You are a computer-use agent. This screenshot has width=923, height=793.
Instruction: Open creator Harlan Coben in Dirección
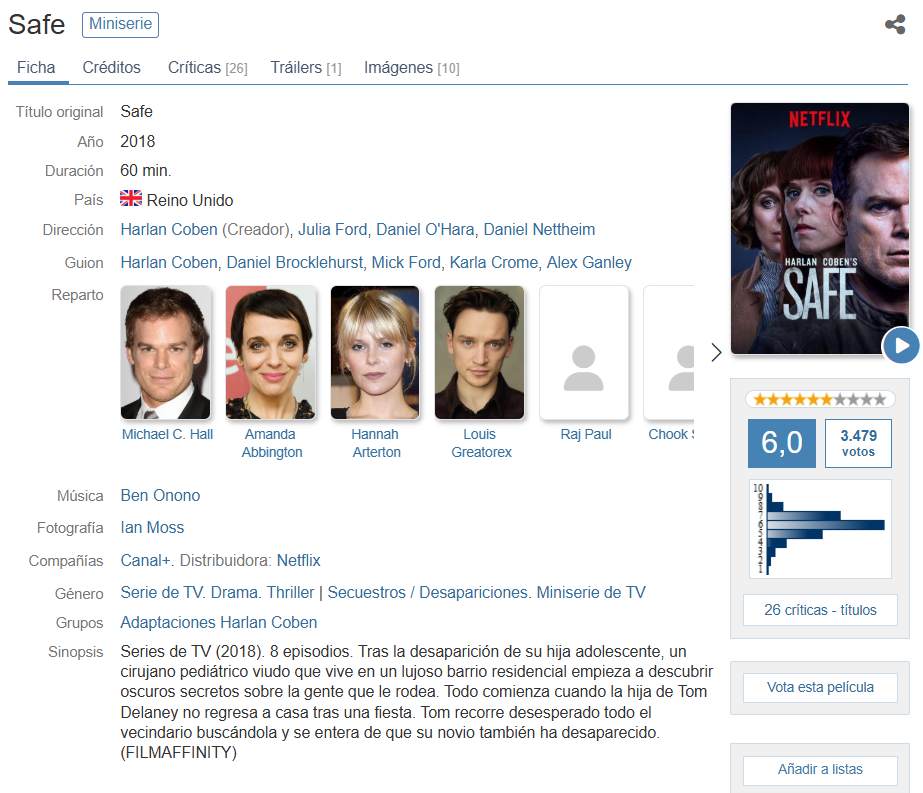coord(169,230)
